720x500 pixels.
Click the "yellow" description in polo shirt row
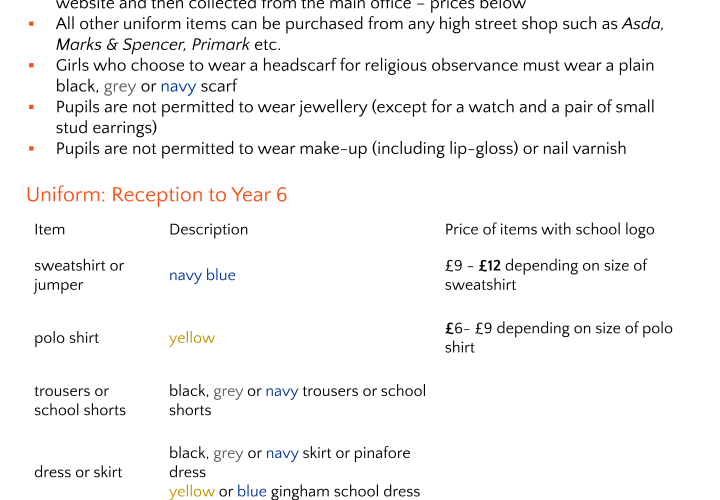(x=192, y=338)
